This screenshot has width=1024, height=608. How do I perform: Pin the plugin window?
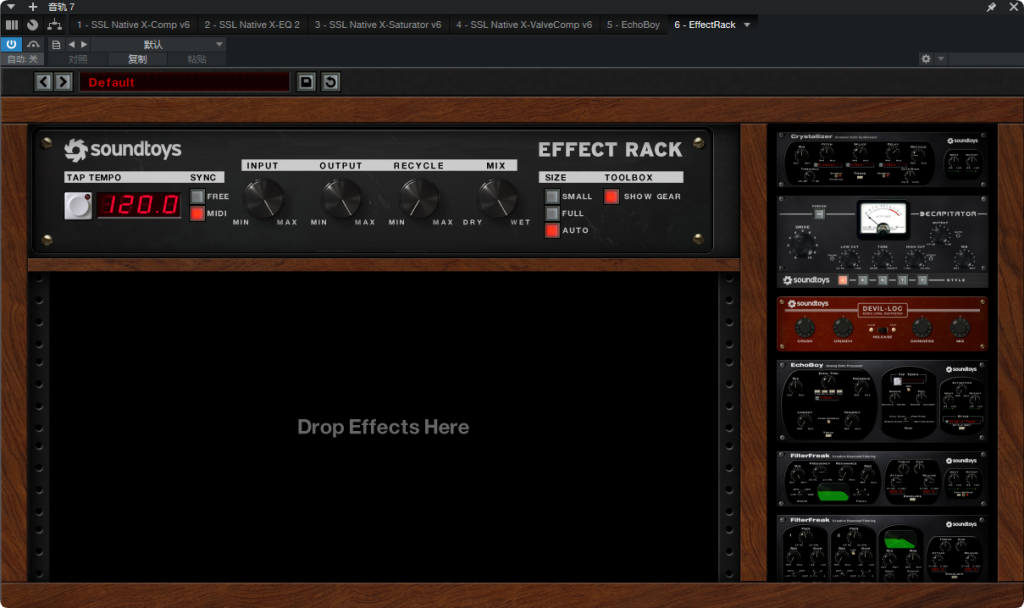(991, 7)
